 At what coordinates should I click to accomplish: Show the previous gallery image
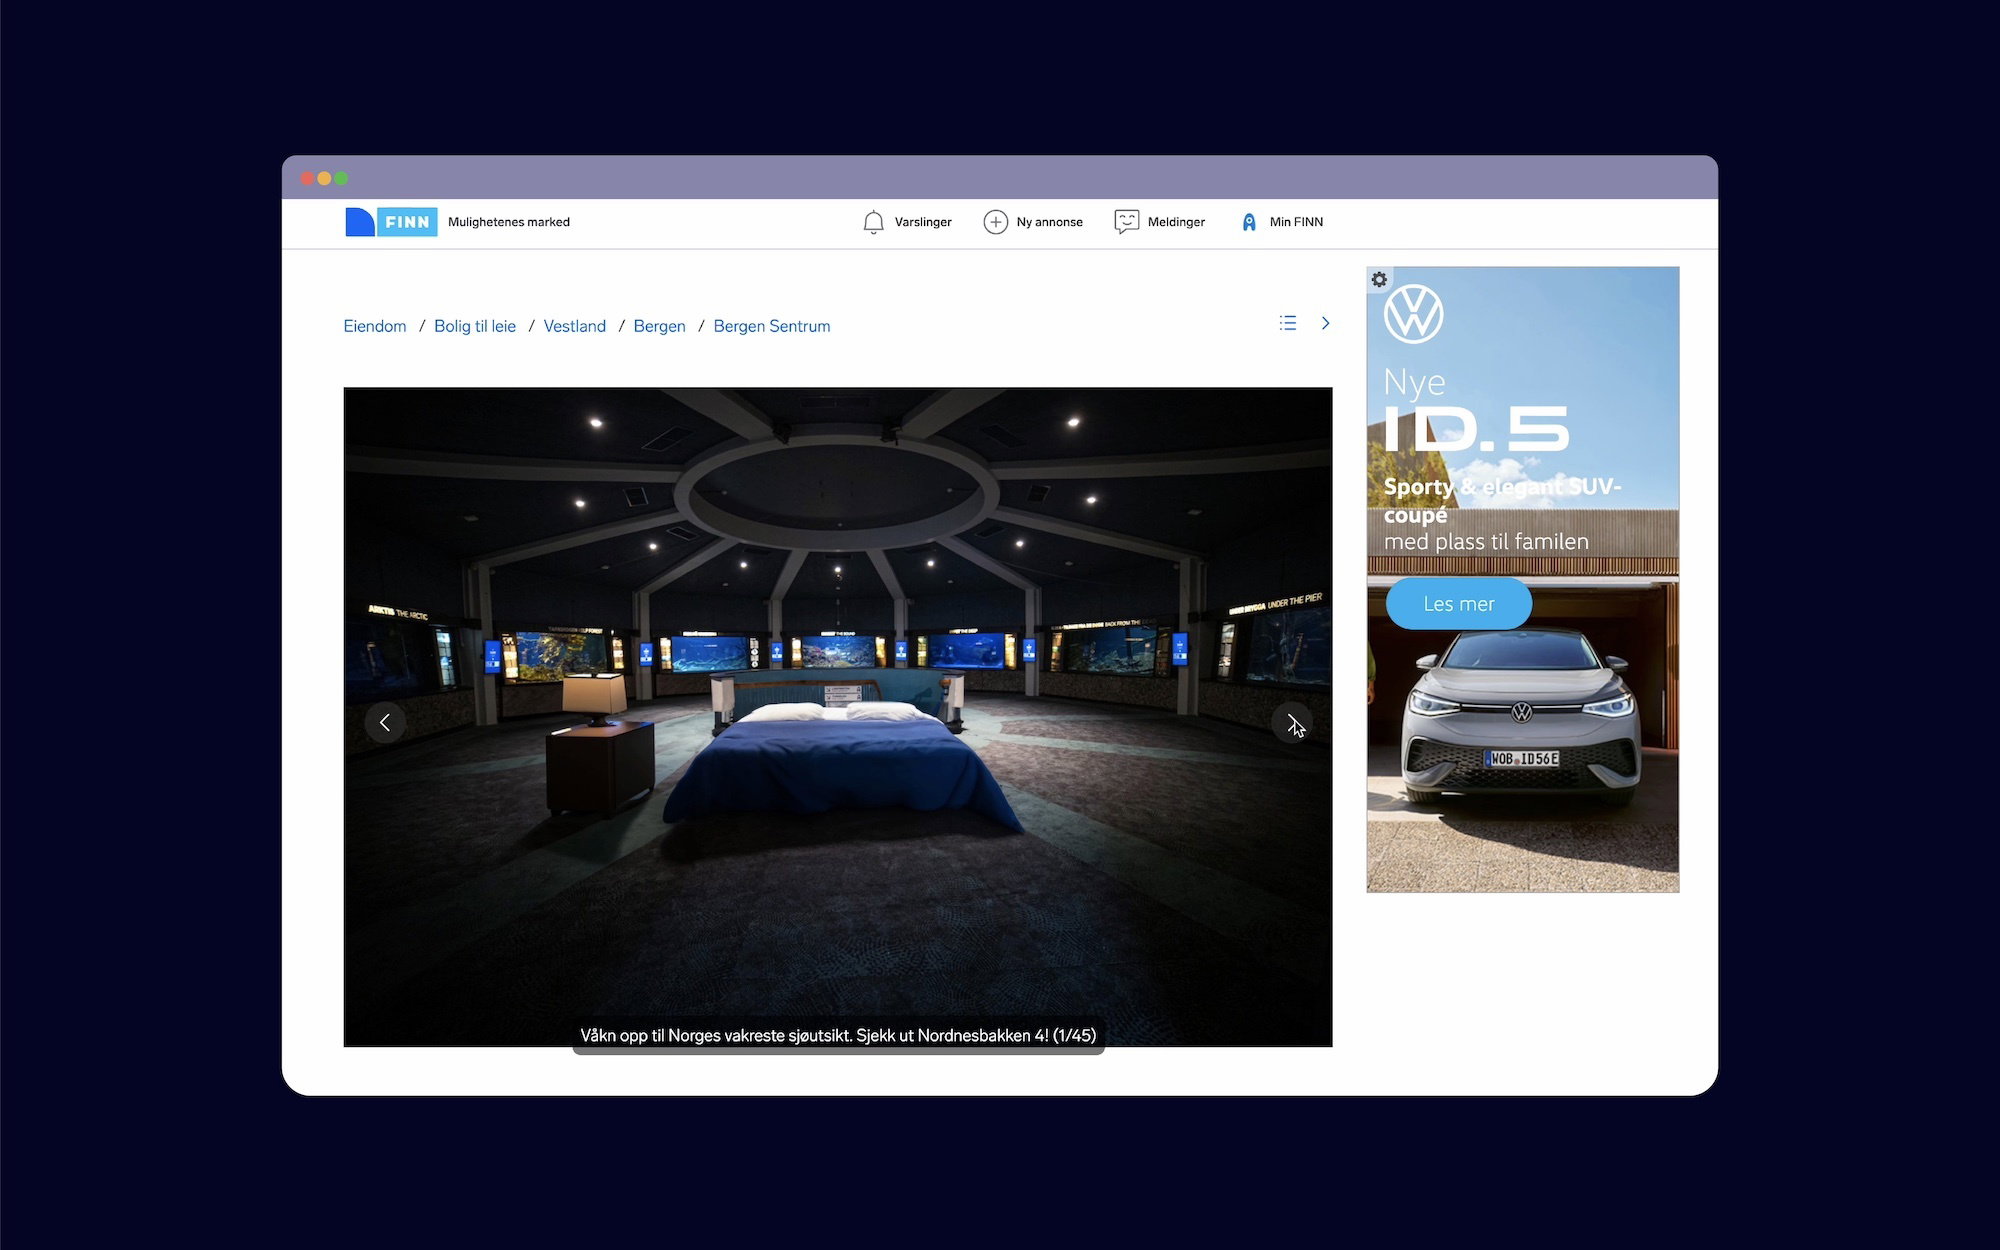pos(385,722)
